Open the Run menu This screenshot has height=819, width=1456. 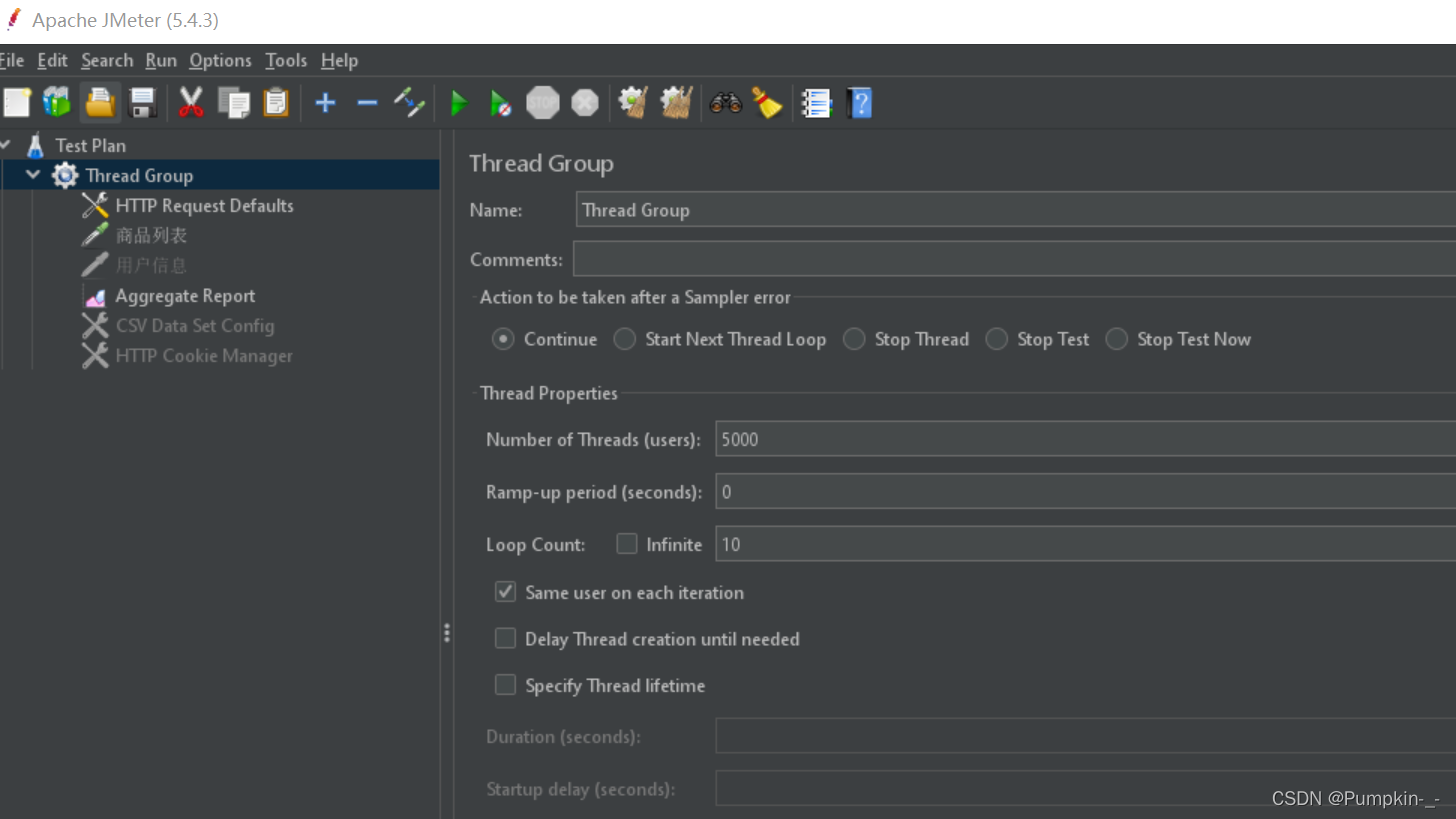coord(161,60)
